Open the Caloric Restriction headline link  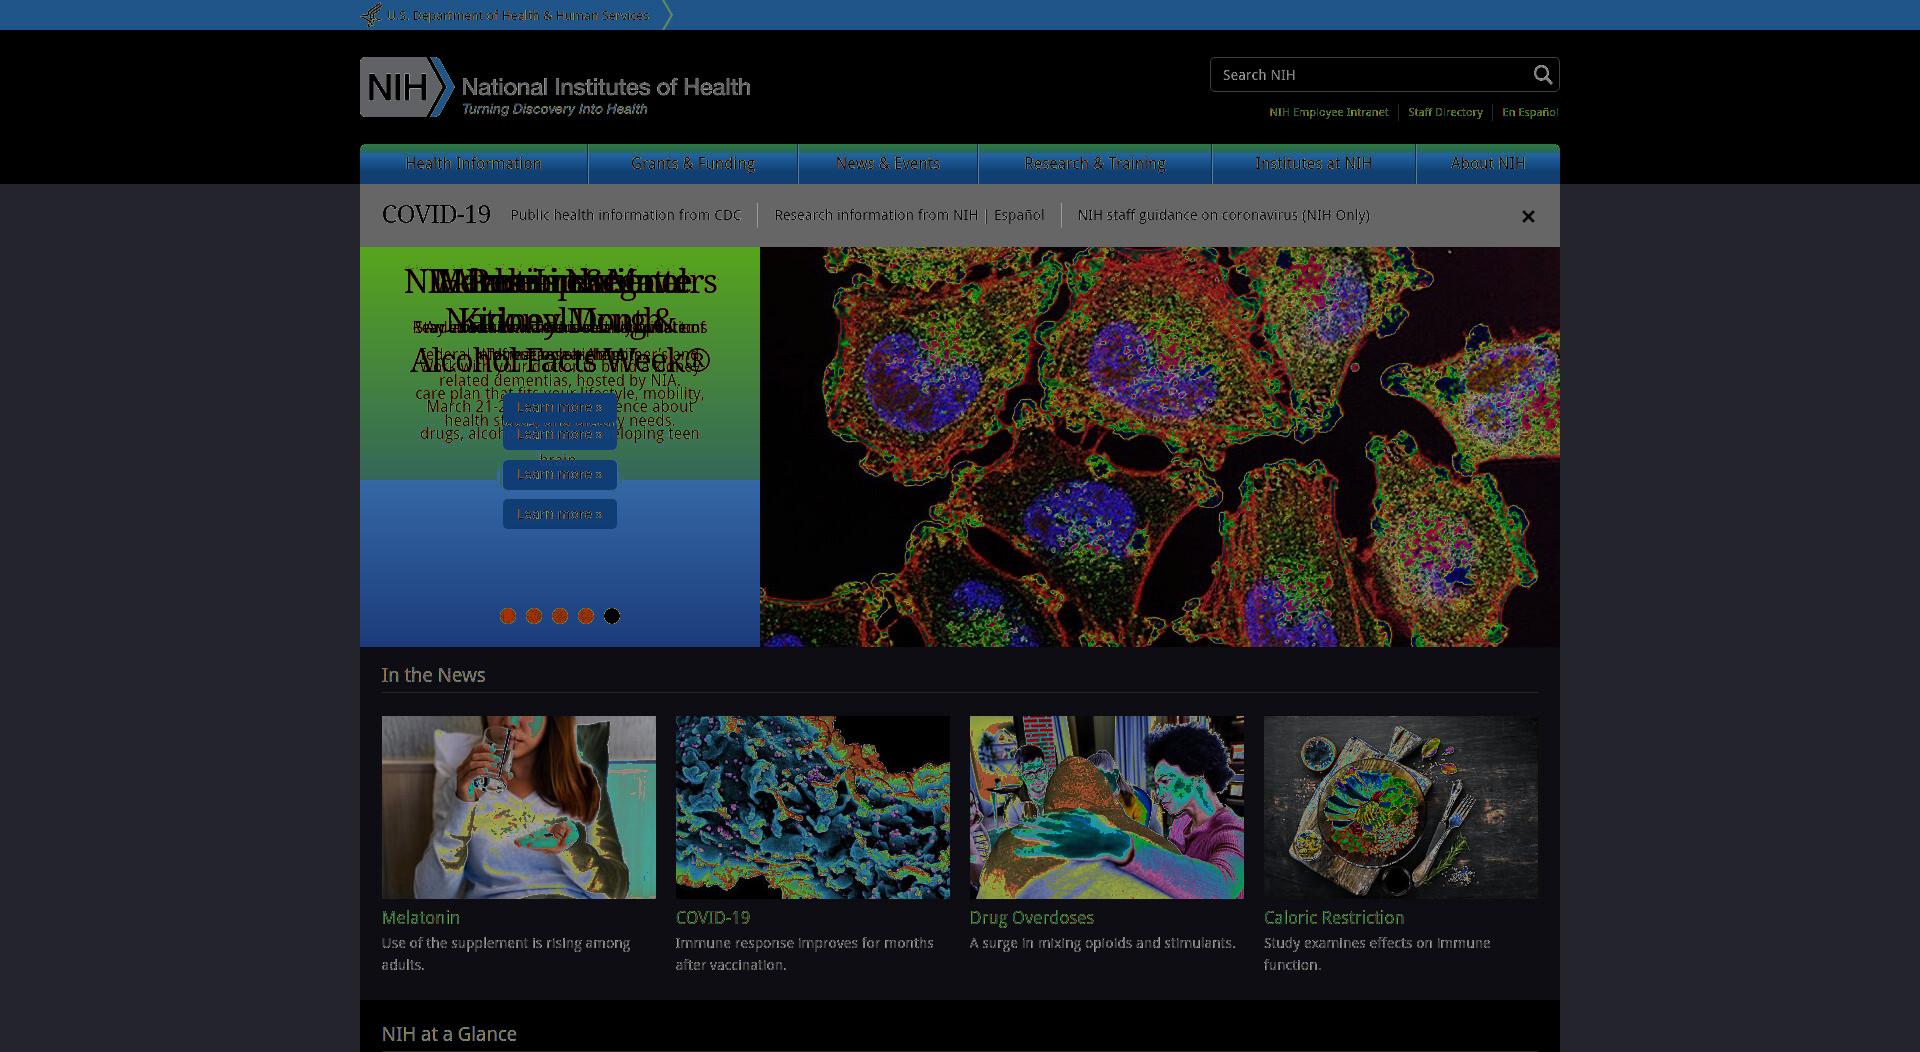1334,918
